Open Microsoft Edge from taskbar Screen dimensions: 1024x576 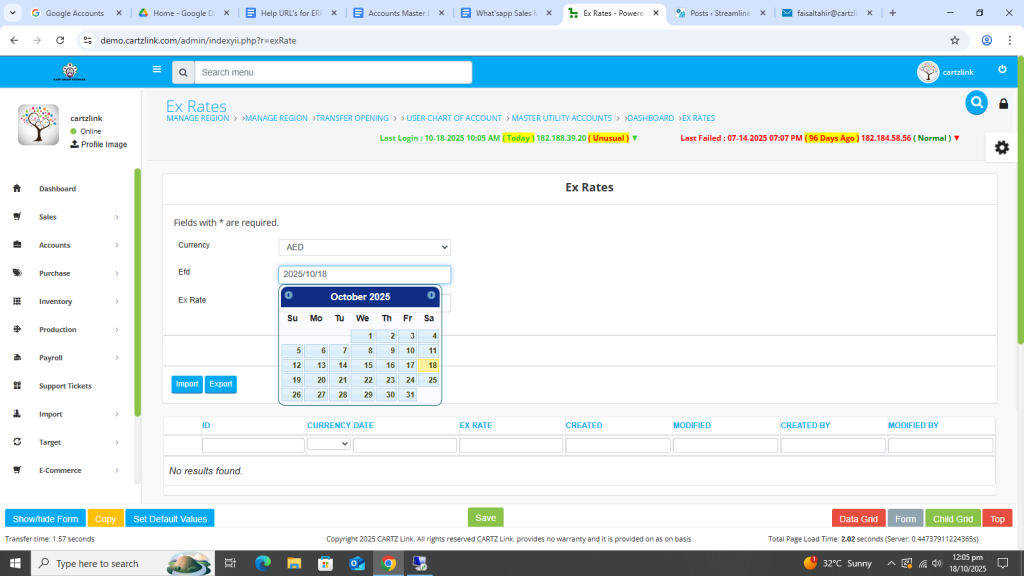coord(263,563)
